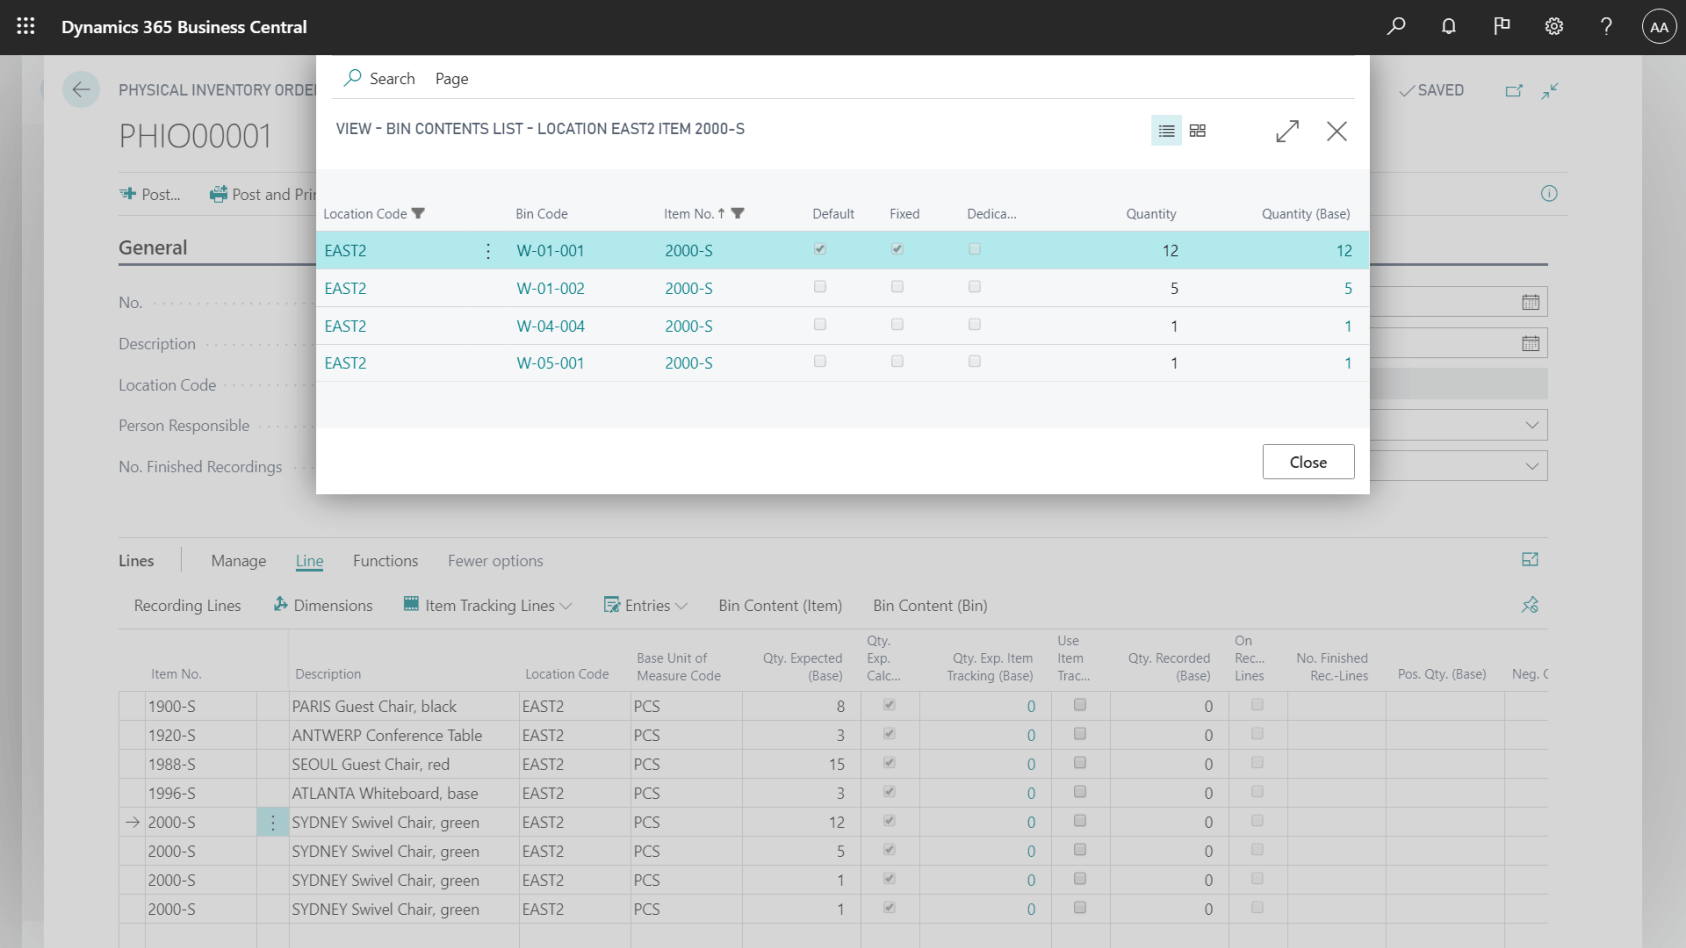Toggle Fixed checkbox for bin W-04-004
1686x948 pixels.
click(x=897, y=324)
